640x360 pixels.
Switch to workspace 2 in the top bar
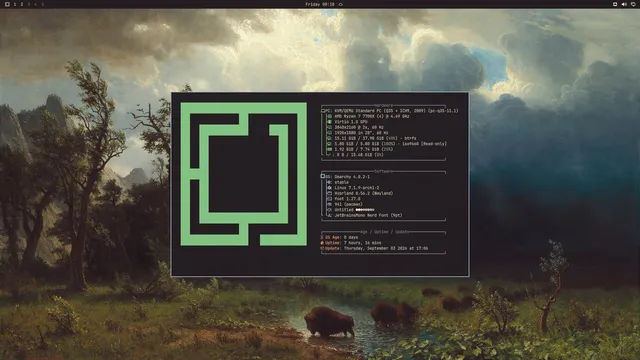tap(22, 4)
